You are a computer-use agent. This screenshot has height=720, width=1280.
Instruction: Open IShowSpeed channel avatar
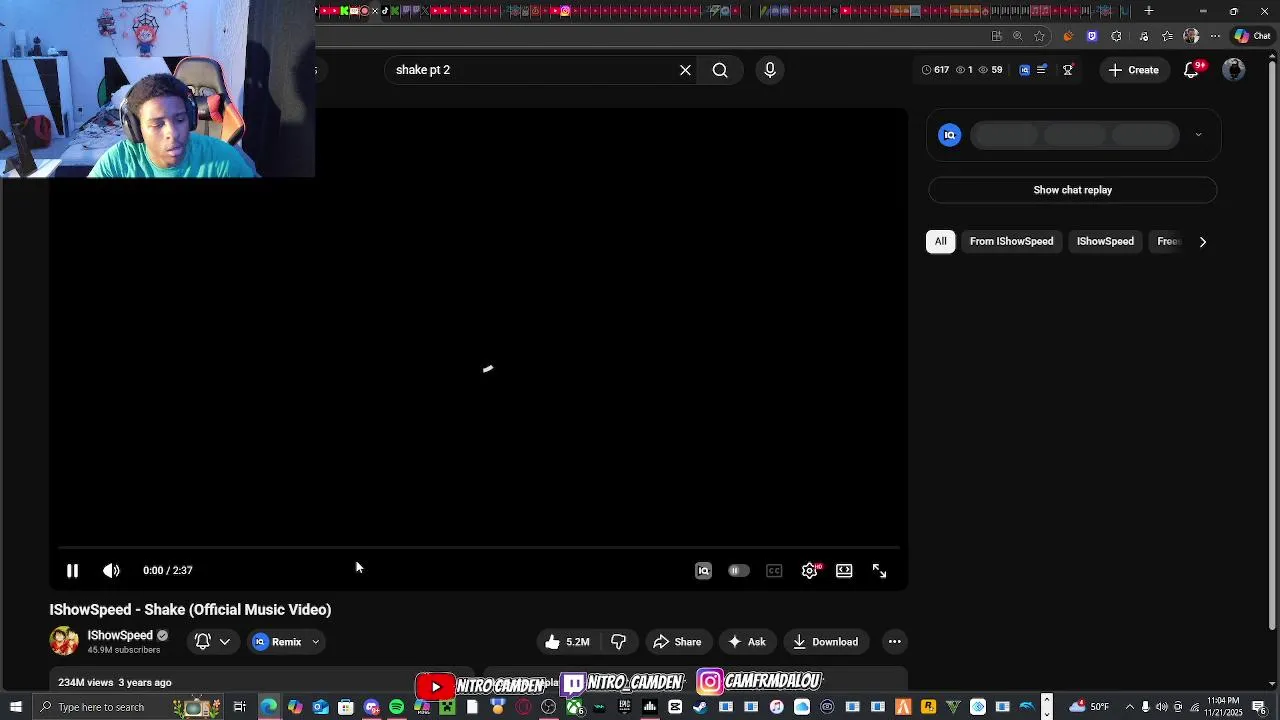coord(64,641)
